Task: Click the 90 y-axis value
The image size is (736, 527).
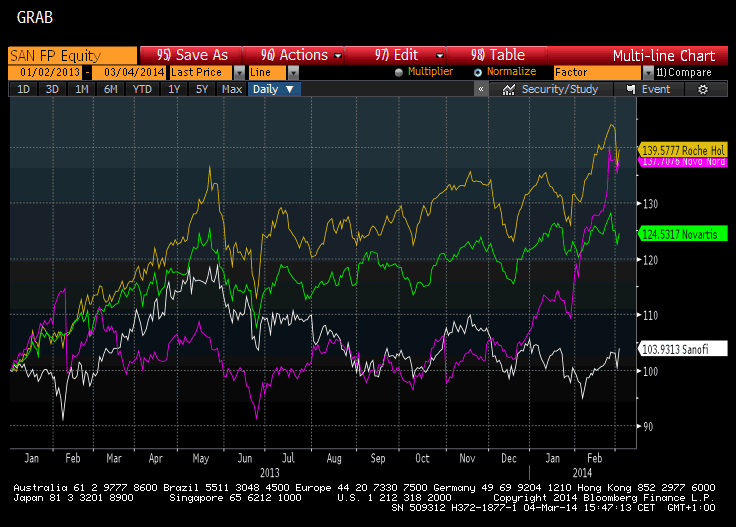Action: pyautogui.click(x=648, y=427)
